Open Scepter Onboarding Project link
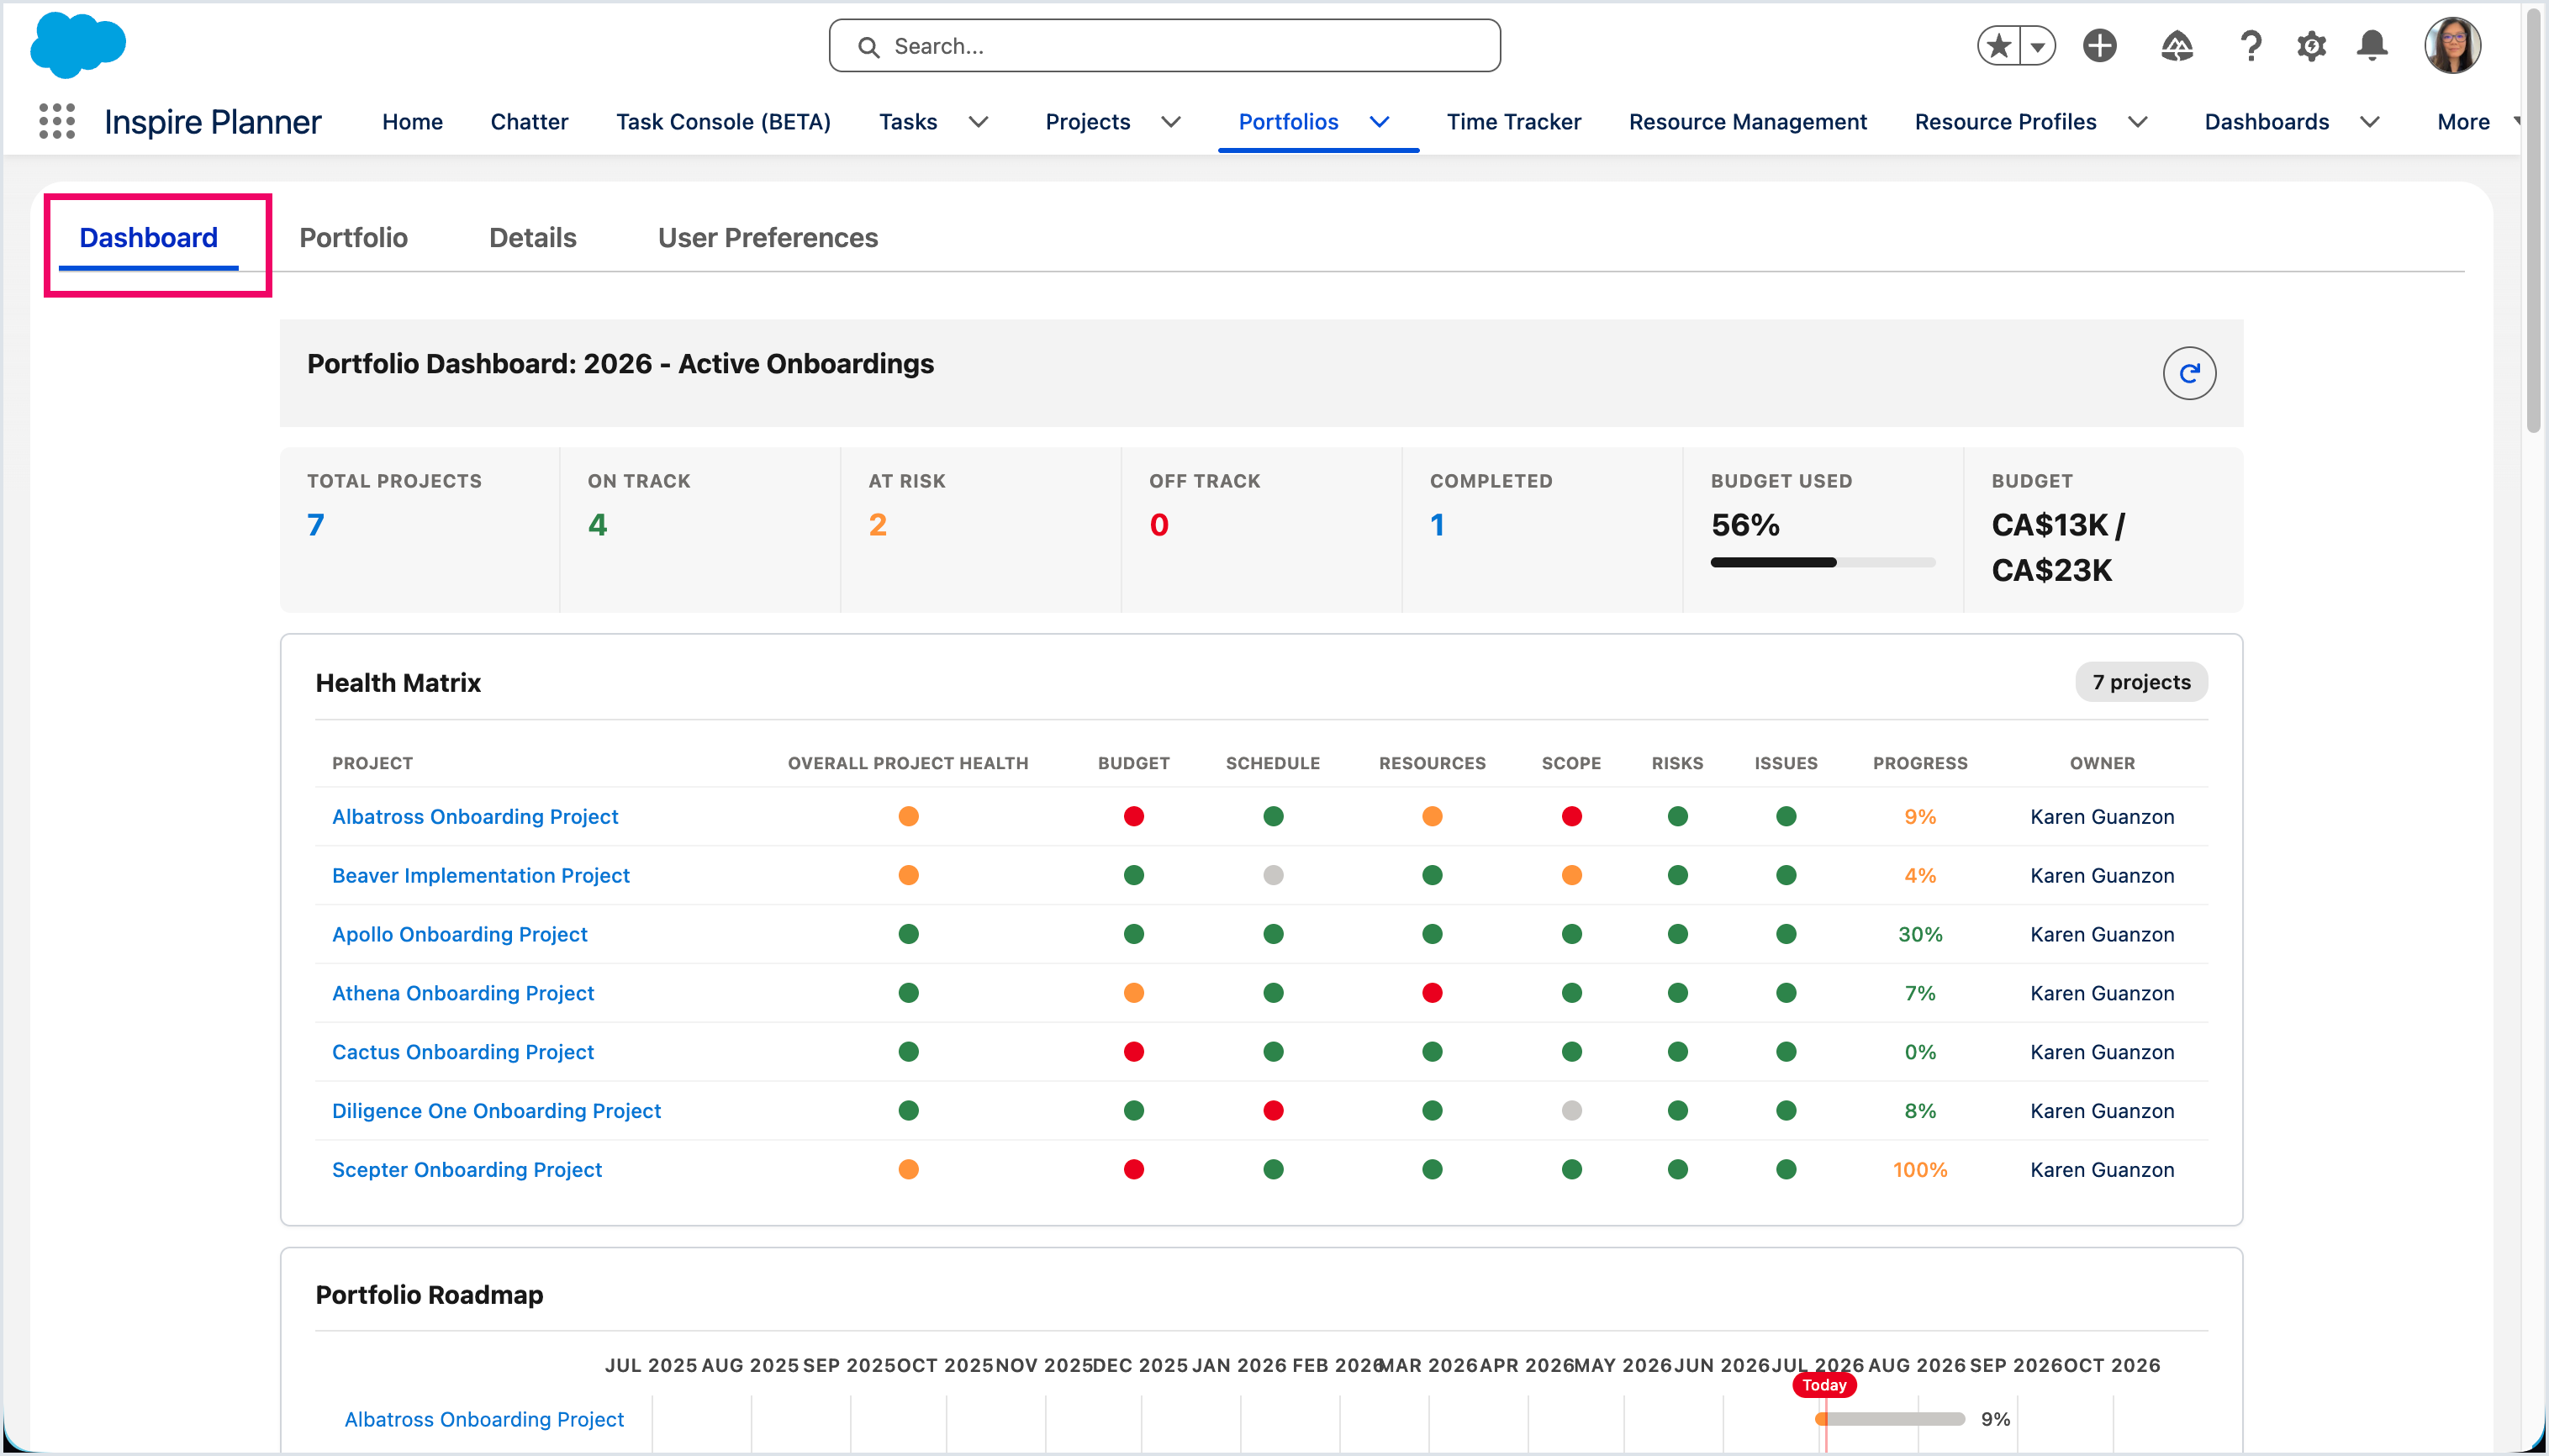This screenshot has width=2549, height=1456. point(466,1170)
